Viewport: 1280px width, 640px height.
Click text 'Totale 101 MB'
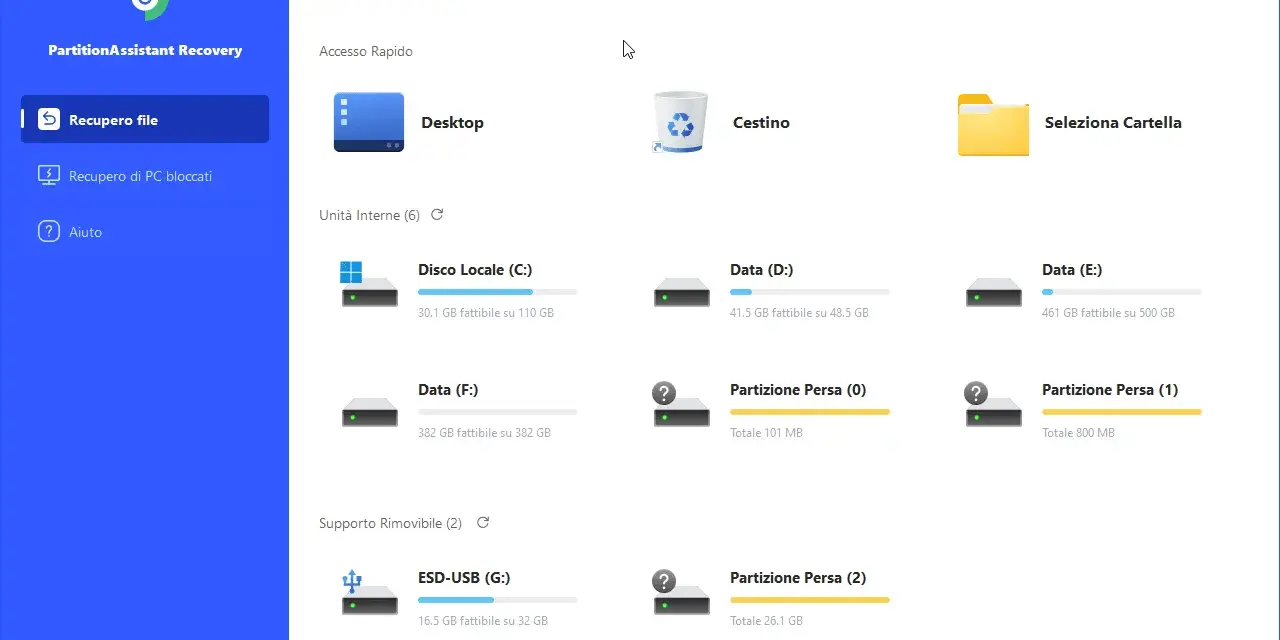766,433
